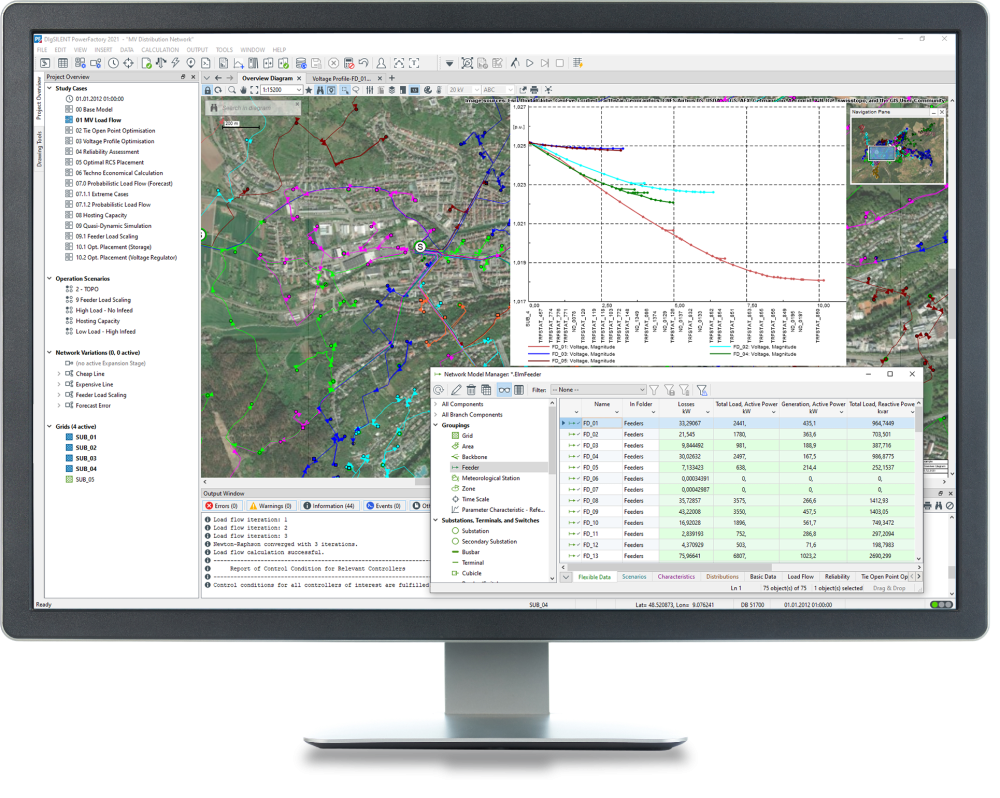Expand All Components in Network Model Manager
Viewport: 1000px width, 798px height.
tap(436, 404)
